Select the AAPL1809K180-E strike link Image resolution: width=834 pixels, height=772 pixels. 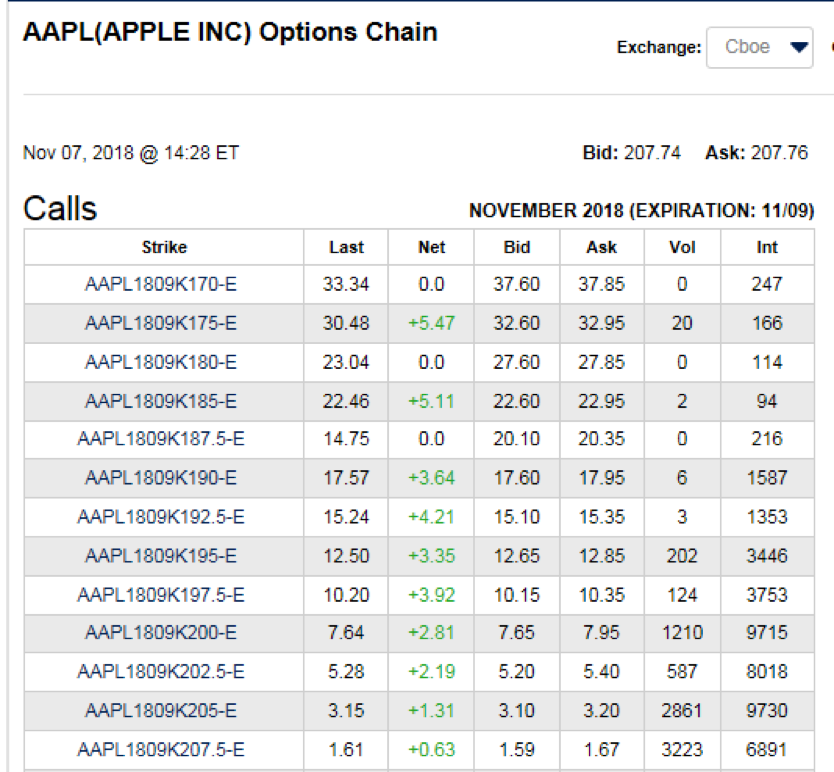161,363
